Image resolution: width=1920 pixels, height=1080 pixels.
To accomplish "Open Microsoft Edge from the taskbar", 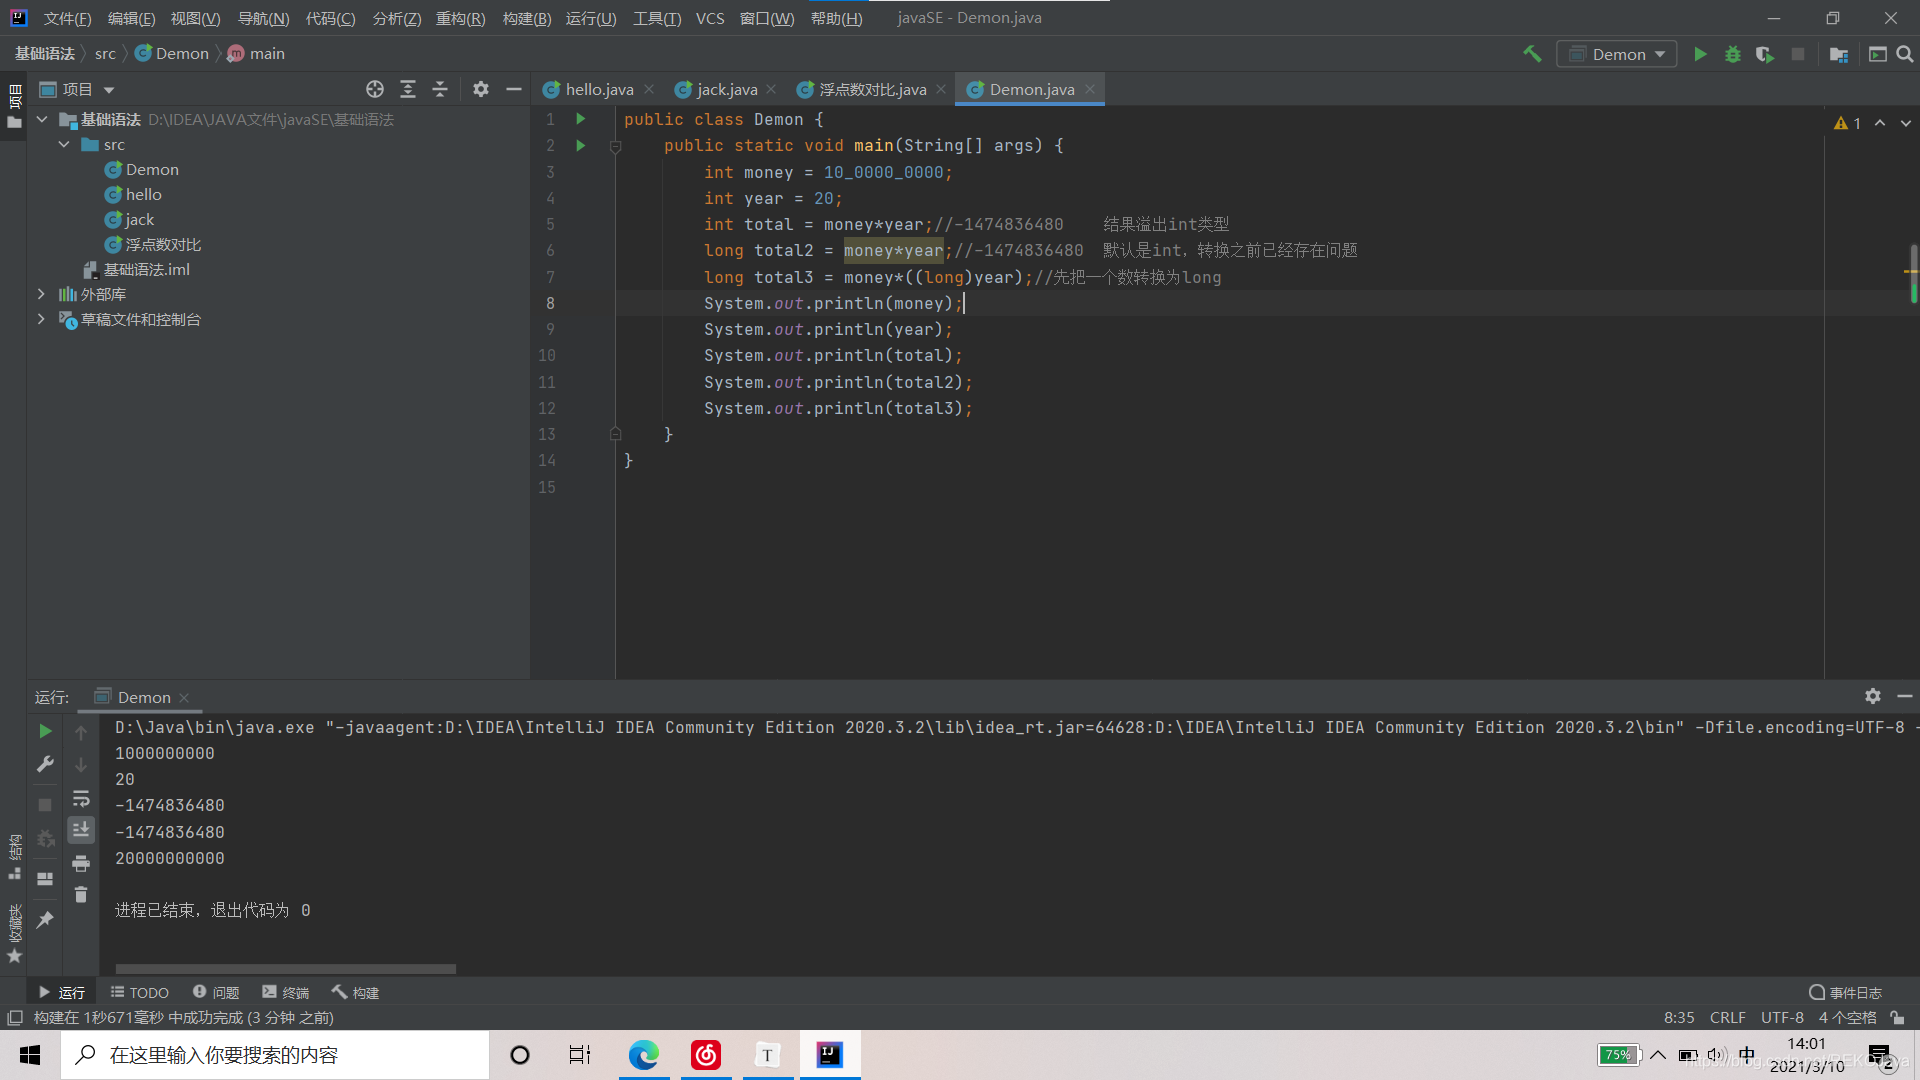I will coord(643,1055).
